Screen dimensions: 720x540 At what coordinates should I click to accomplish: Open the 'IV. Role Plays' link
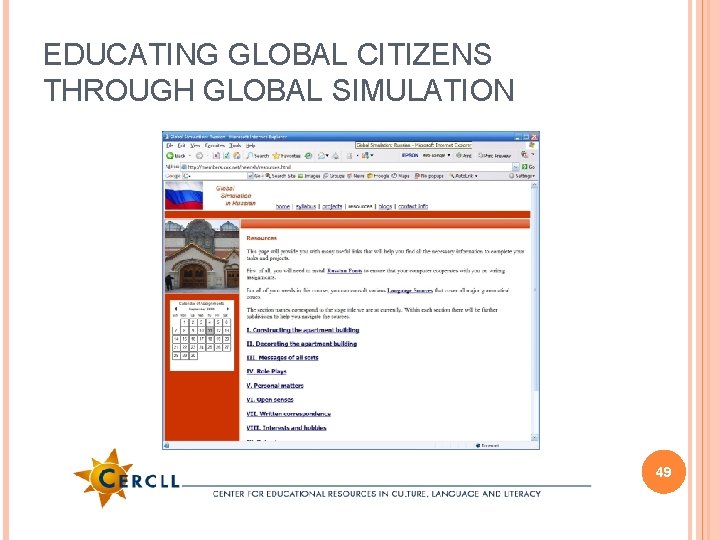coord(266,371)
